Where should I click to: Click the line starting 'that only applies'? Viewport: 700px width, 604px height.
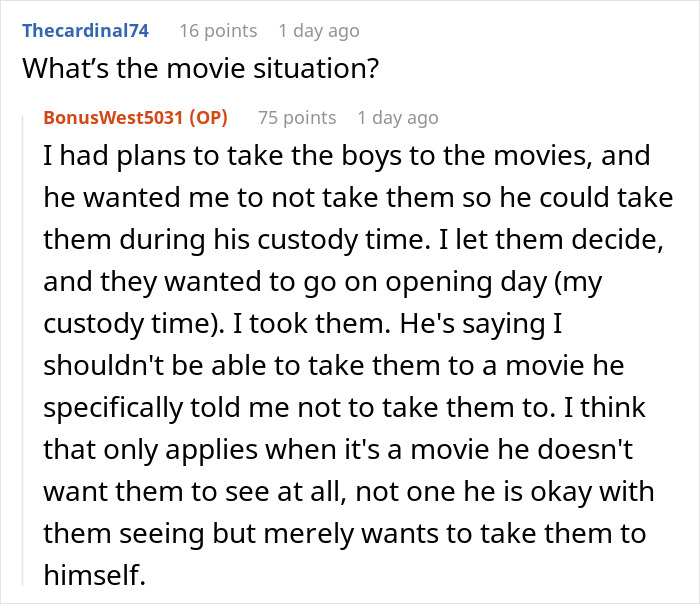(338, 450)
